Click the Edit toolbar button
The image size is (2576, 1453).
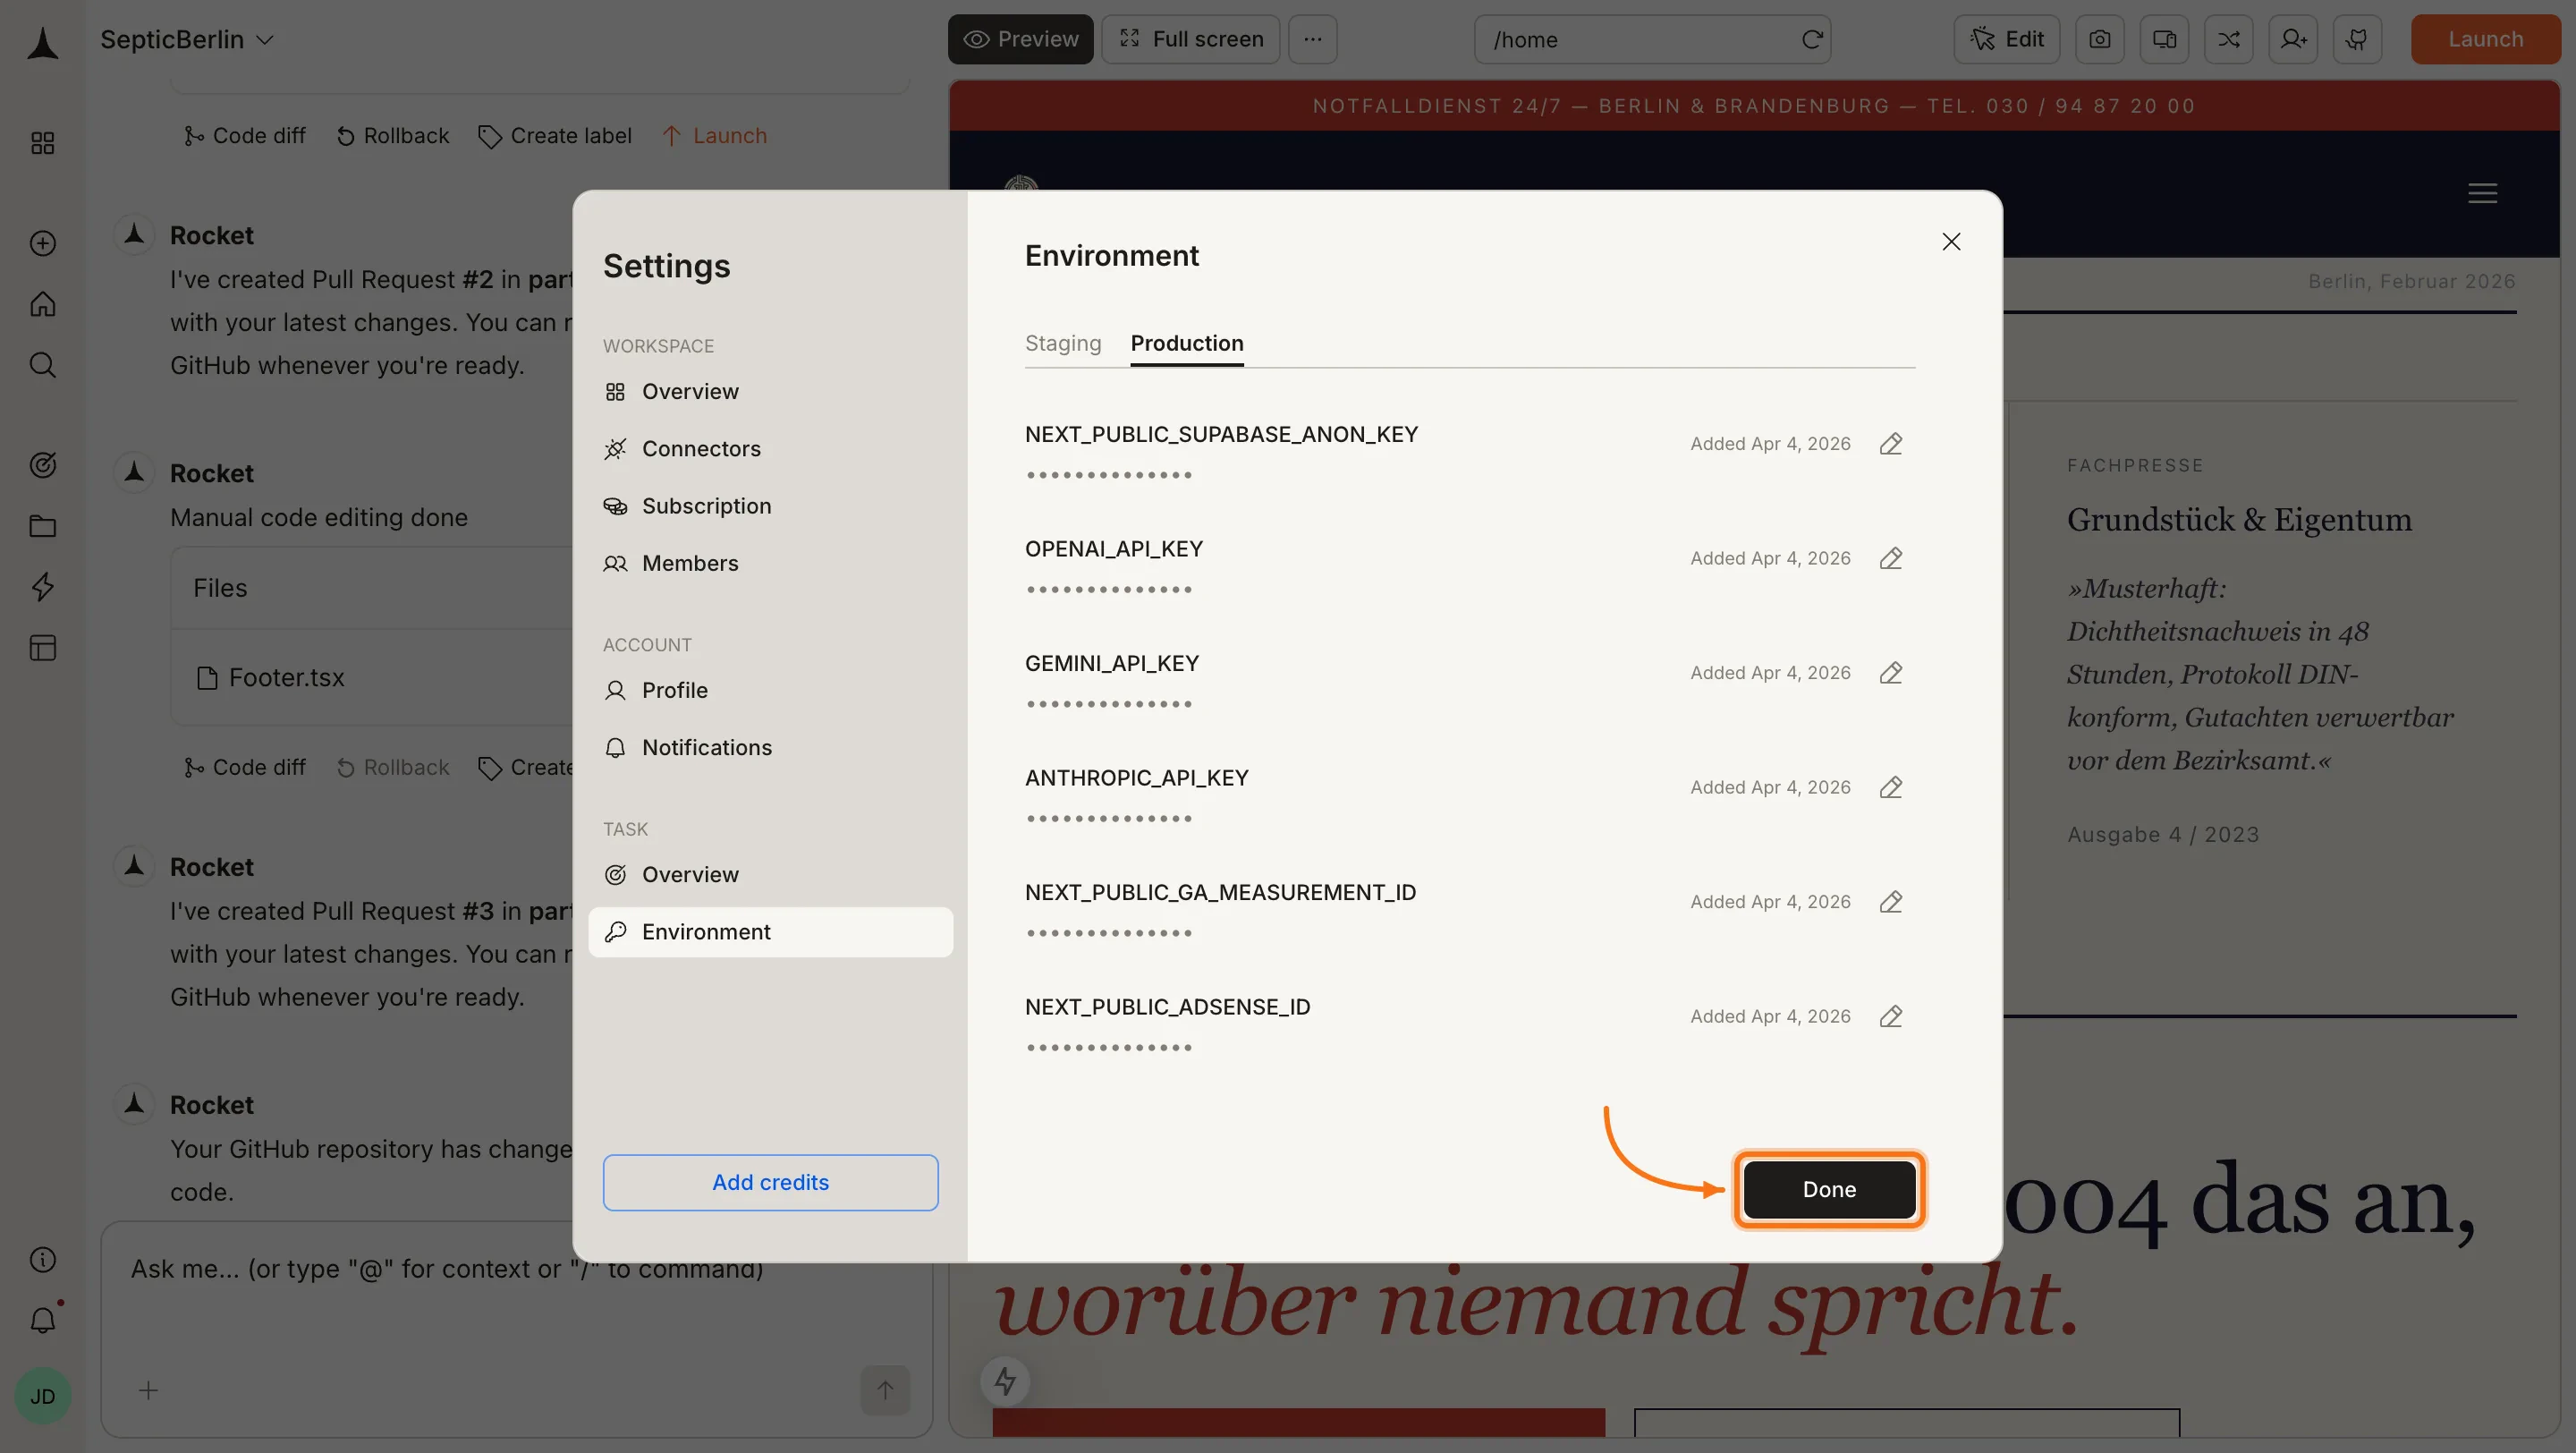(x=2006, y=39)
